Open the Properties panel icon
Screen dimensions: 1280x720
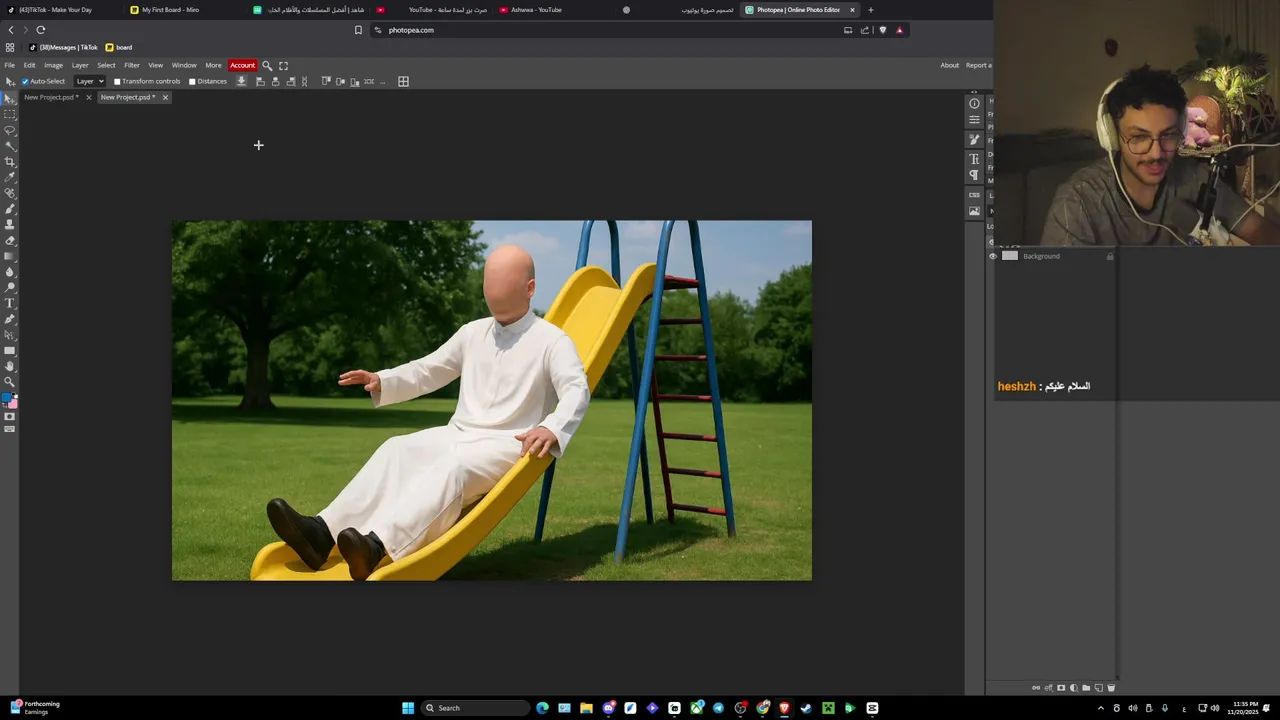[x=974, y=120]
